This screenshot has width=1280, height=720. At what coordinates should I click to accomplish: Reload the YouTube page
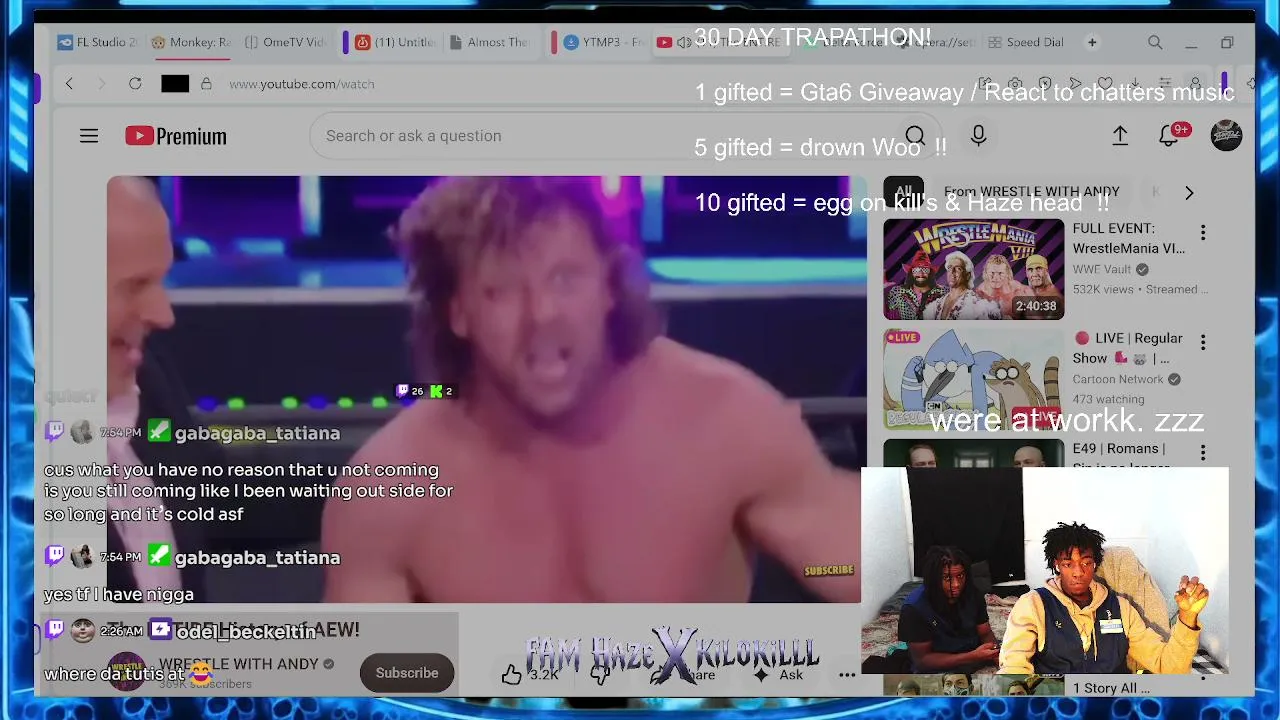point(135,84)
